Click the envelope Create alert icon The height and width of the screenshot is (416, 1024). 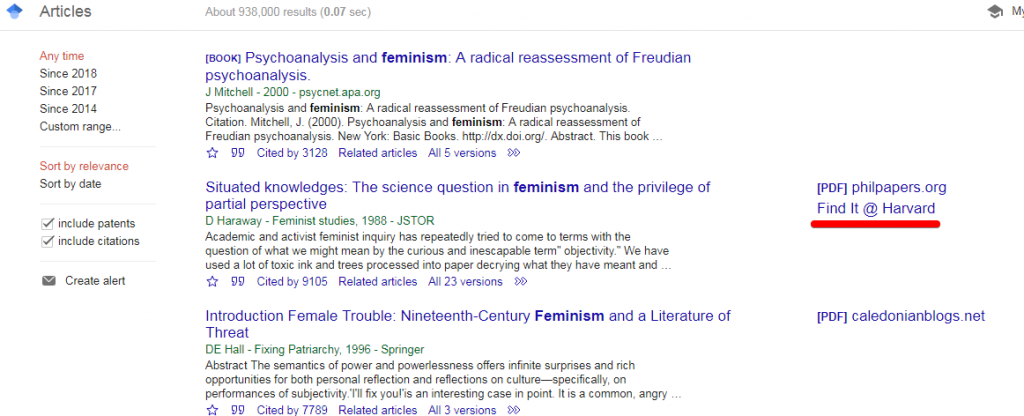(x=49, y=281)
